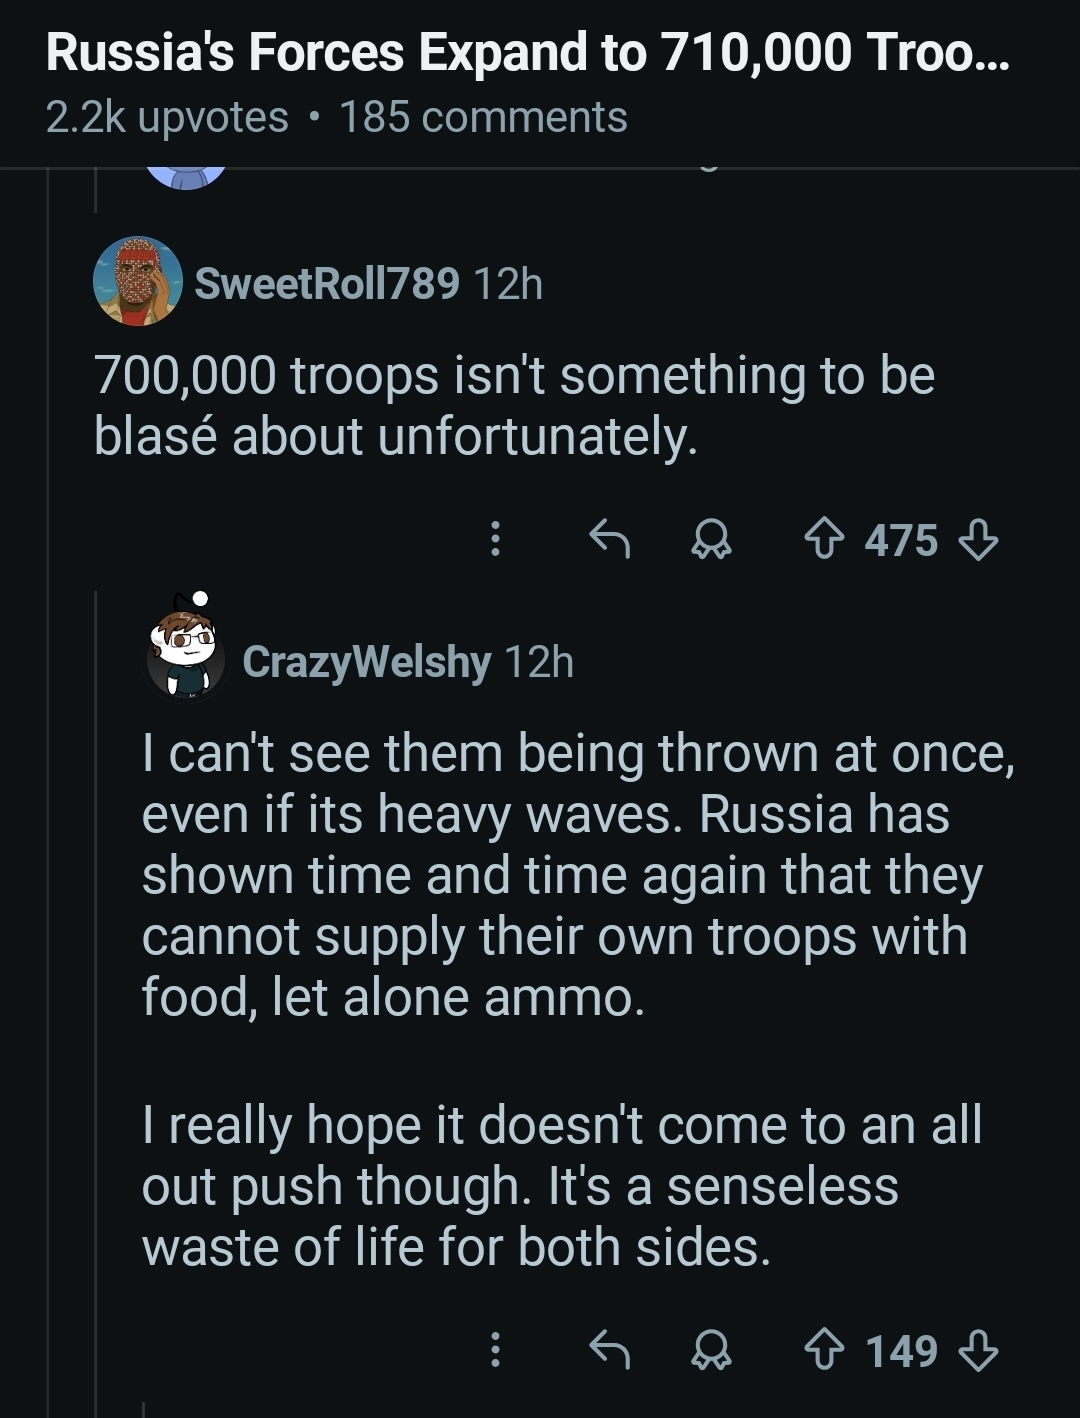Tap SweetRoll789's avatar image
Viewport: 1080px width, 1418px height.
pyautogui.click(x=138, y=281)
